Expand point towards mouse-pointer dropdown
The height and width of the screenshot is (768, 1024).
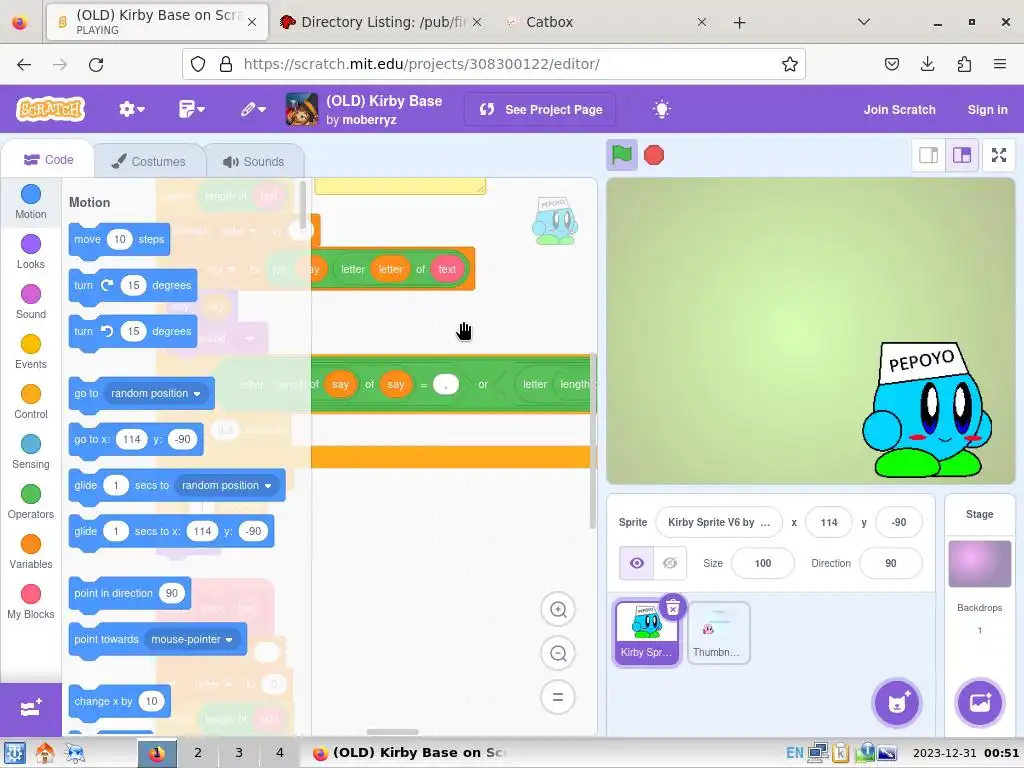tap(192, 639)
